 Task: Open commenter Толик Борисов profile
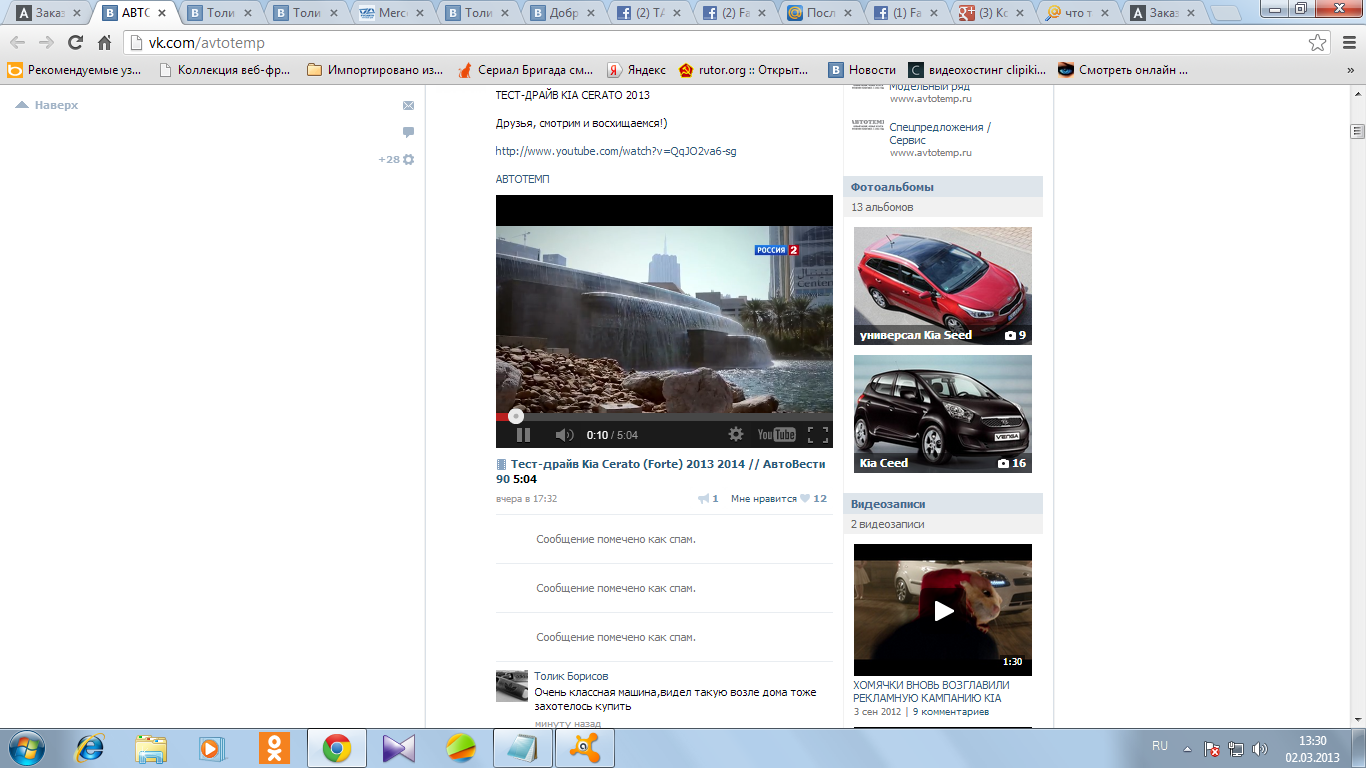(571, 676)
